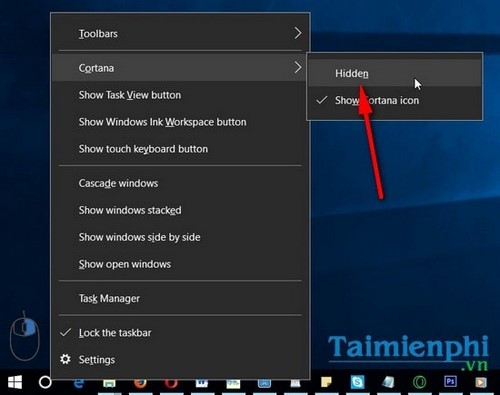Select Show Cortana icon option
Screen dimensions: 500x395
[394, 100]
